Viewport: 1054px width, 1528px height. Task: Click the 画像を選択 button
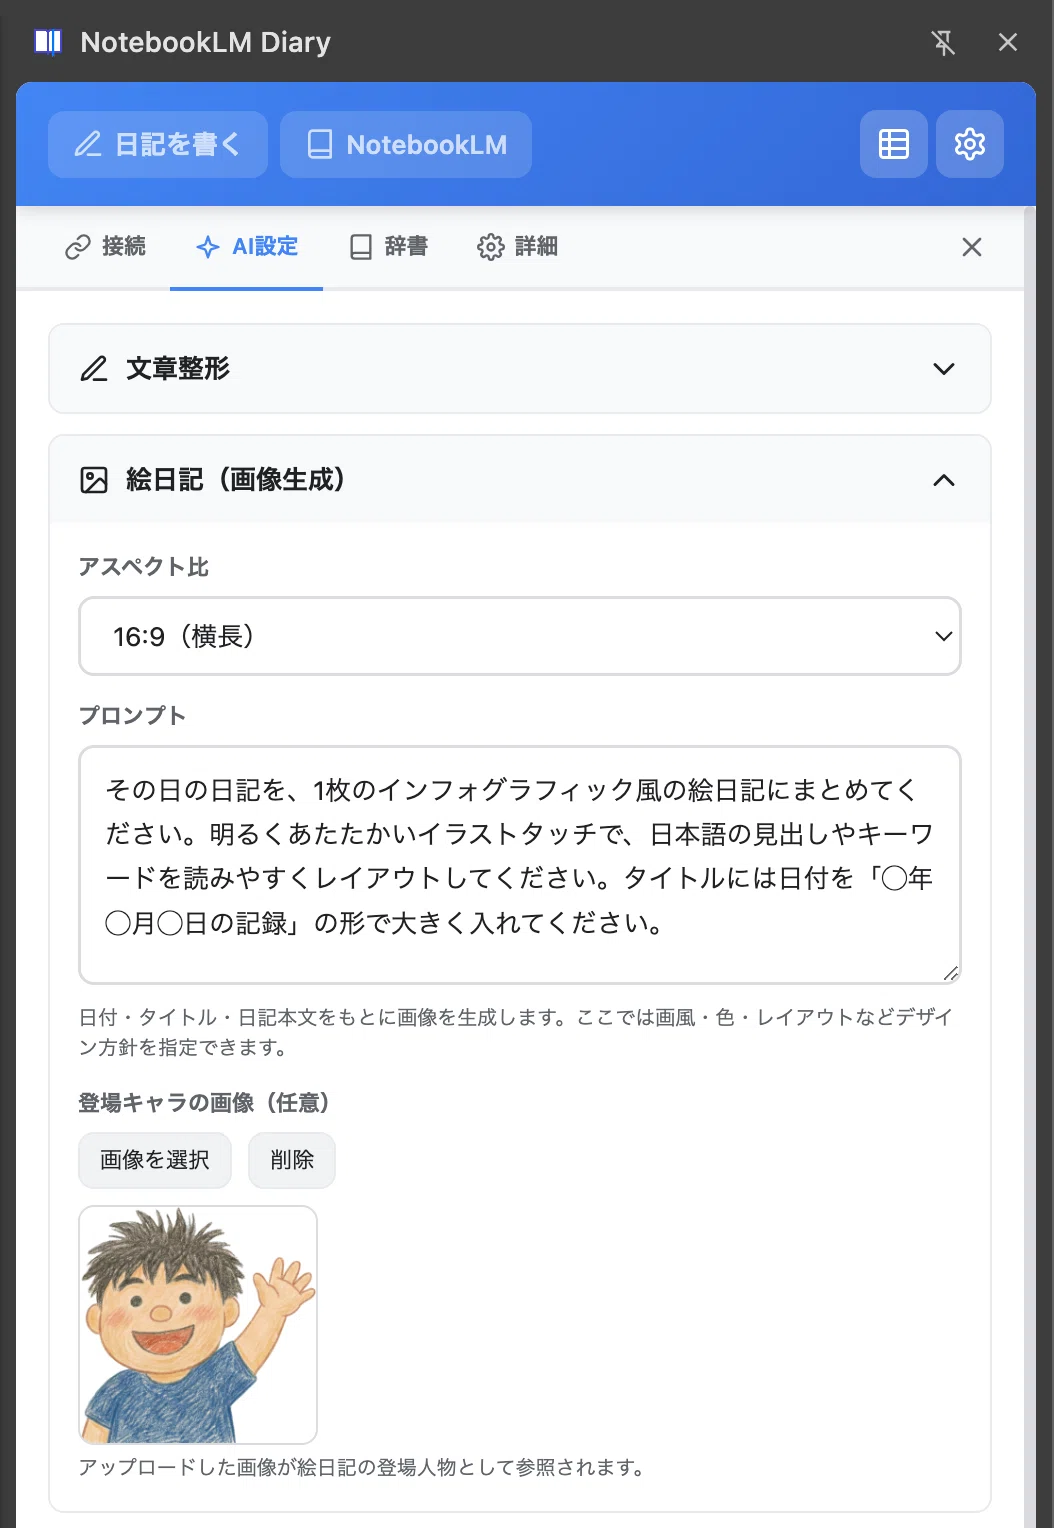155,1160
